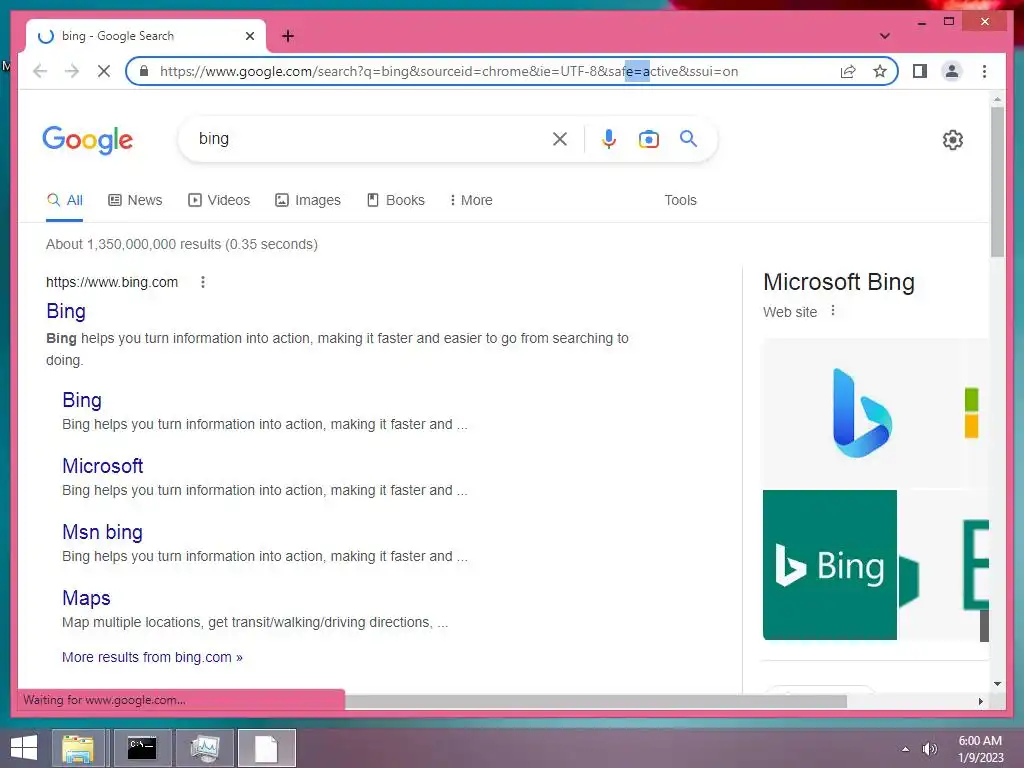
Task: Select the All results tab
Action: pyautogui.click(x=65, y=200)
